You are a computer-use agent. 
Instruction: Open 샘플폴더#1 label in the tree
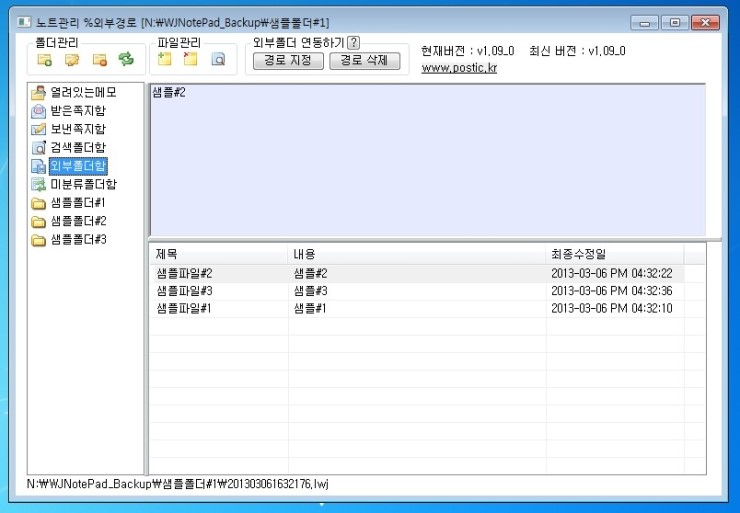pyautogui.click(x=78, y=203)
